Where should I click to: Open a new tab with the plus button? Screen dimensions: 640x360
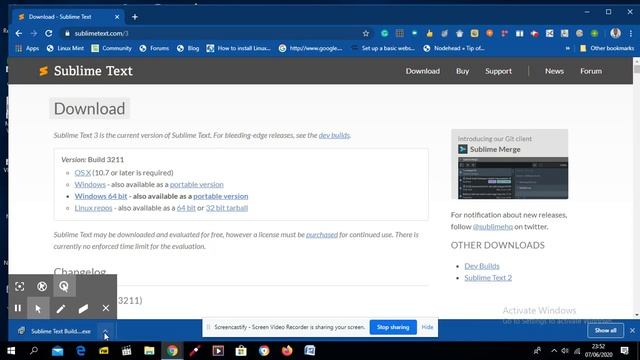[135, 17]
